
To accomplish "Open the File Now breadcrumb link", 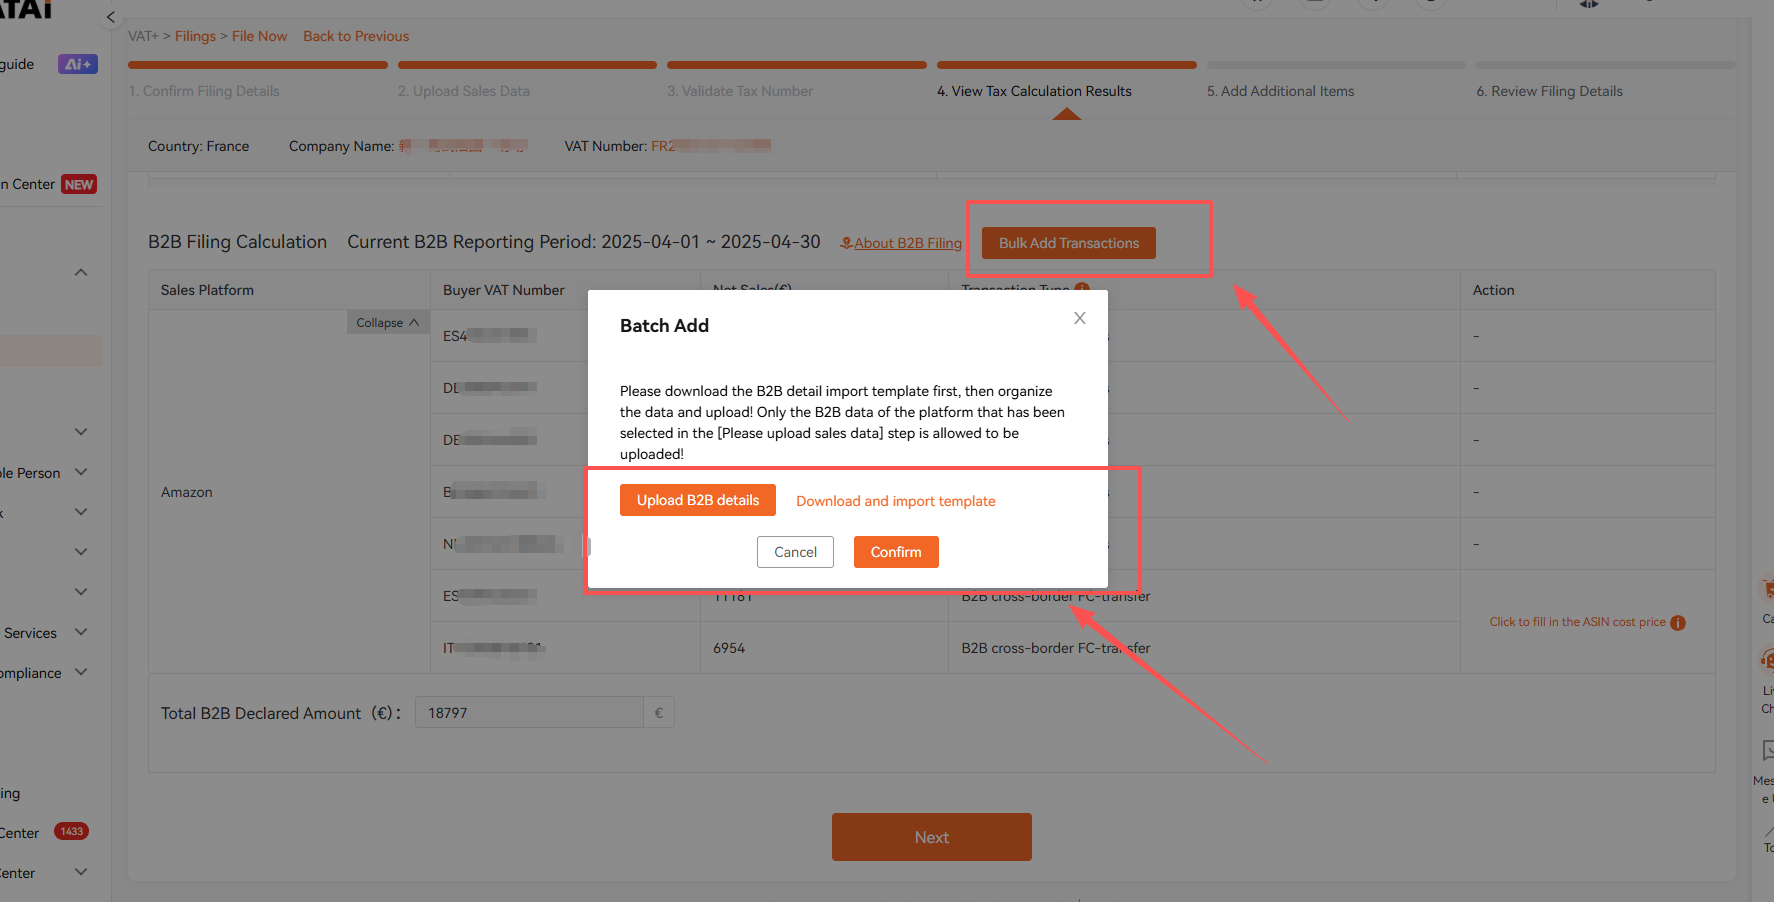I will click(259, 36).
